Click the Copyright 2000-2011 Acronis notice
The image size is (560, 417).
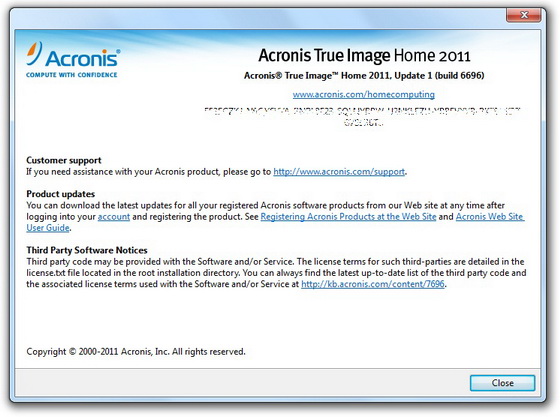point(136,352)
